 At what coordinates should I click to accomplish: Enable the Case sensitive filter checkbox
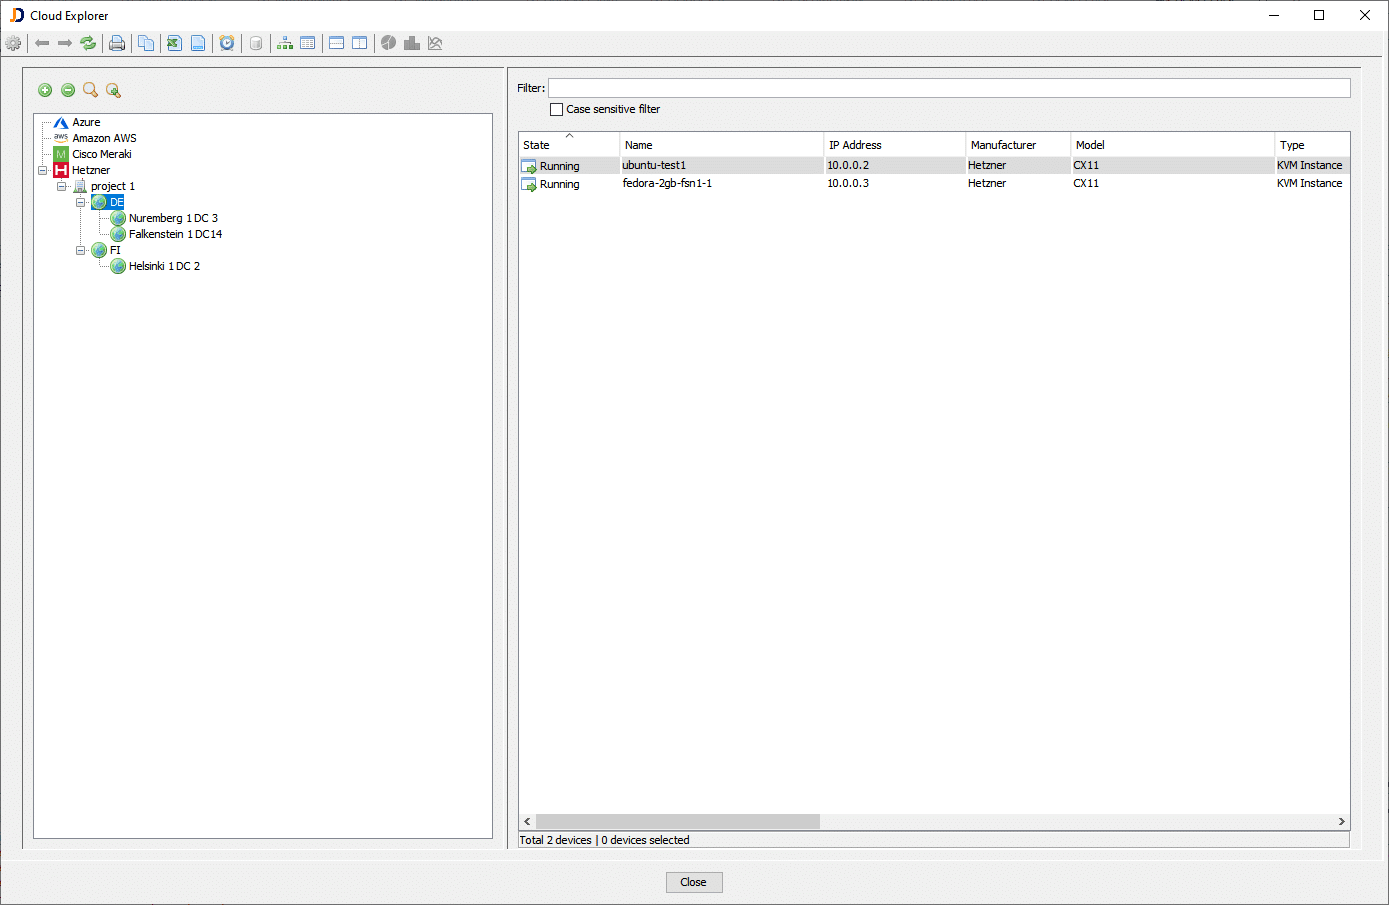pyautogui.click(x=557, y=109)
